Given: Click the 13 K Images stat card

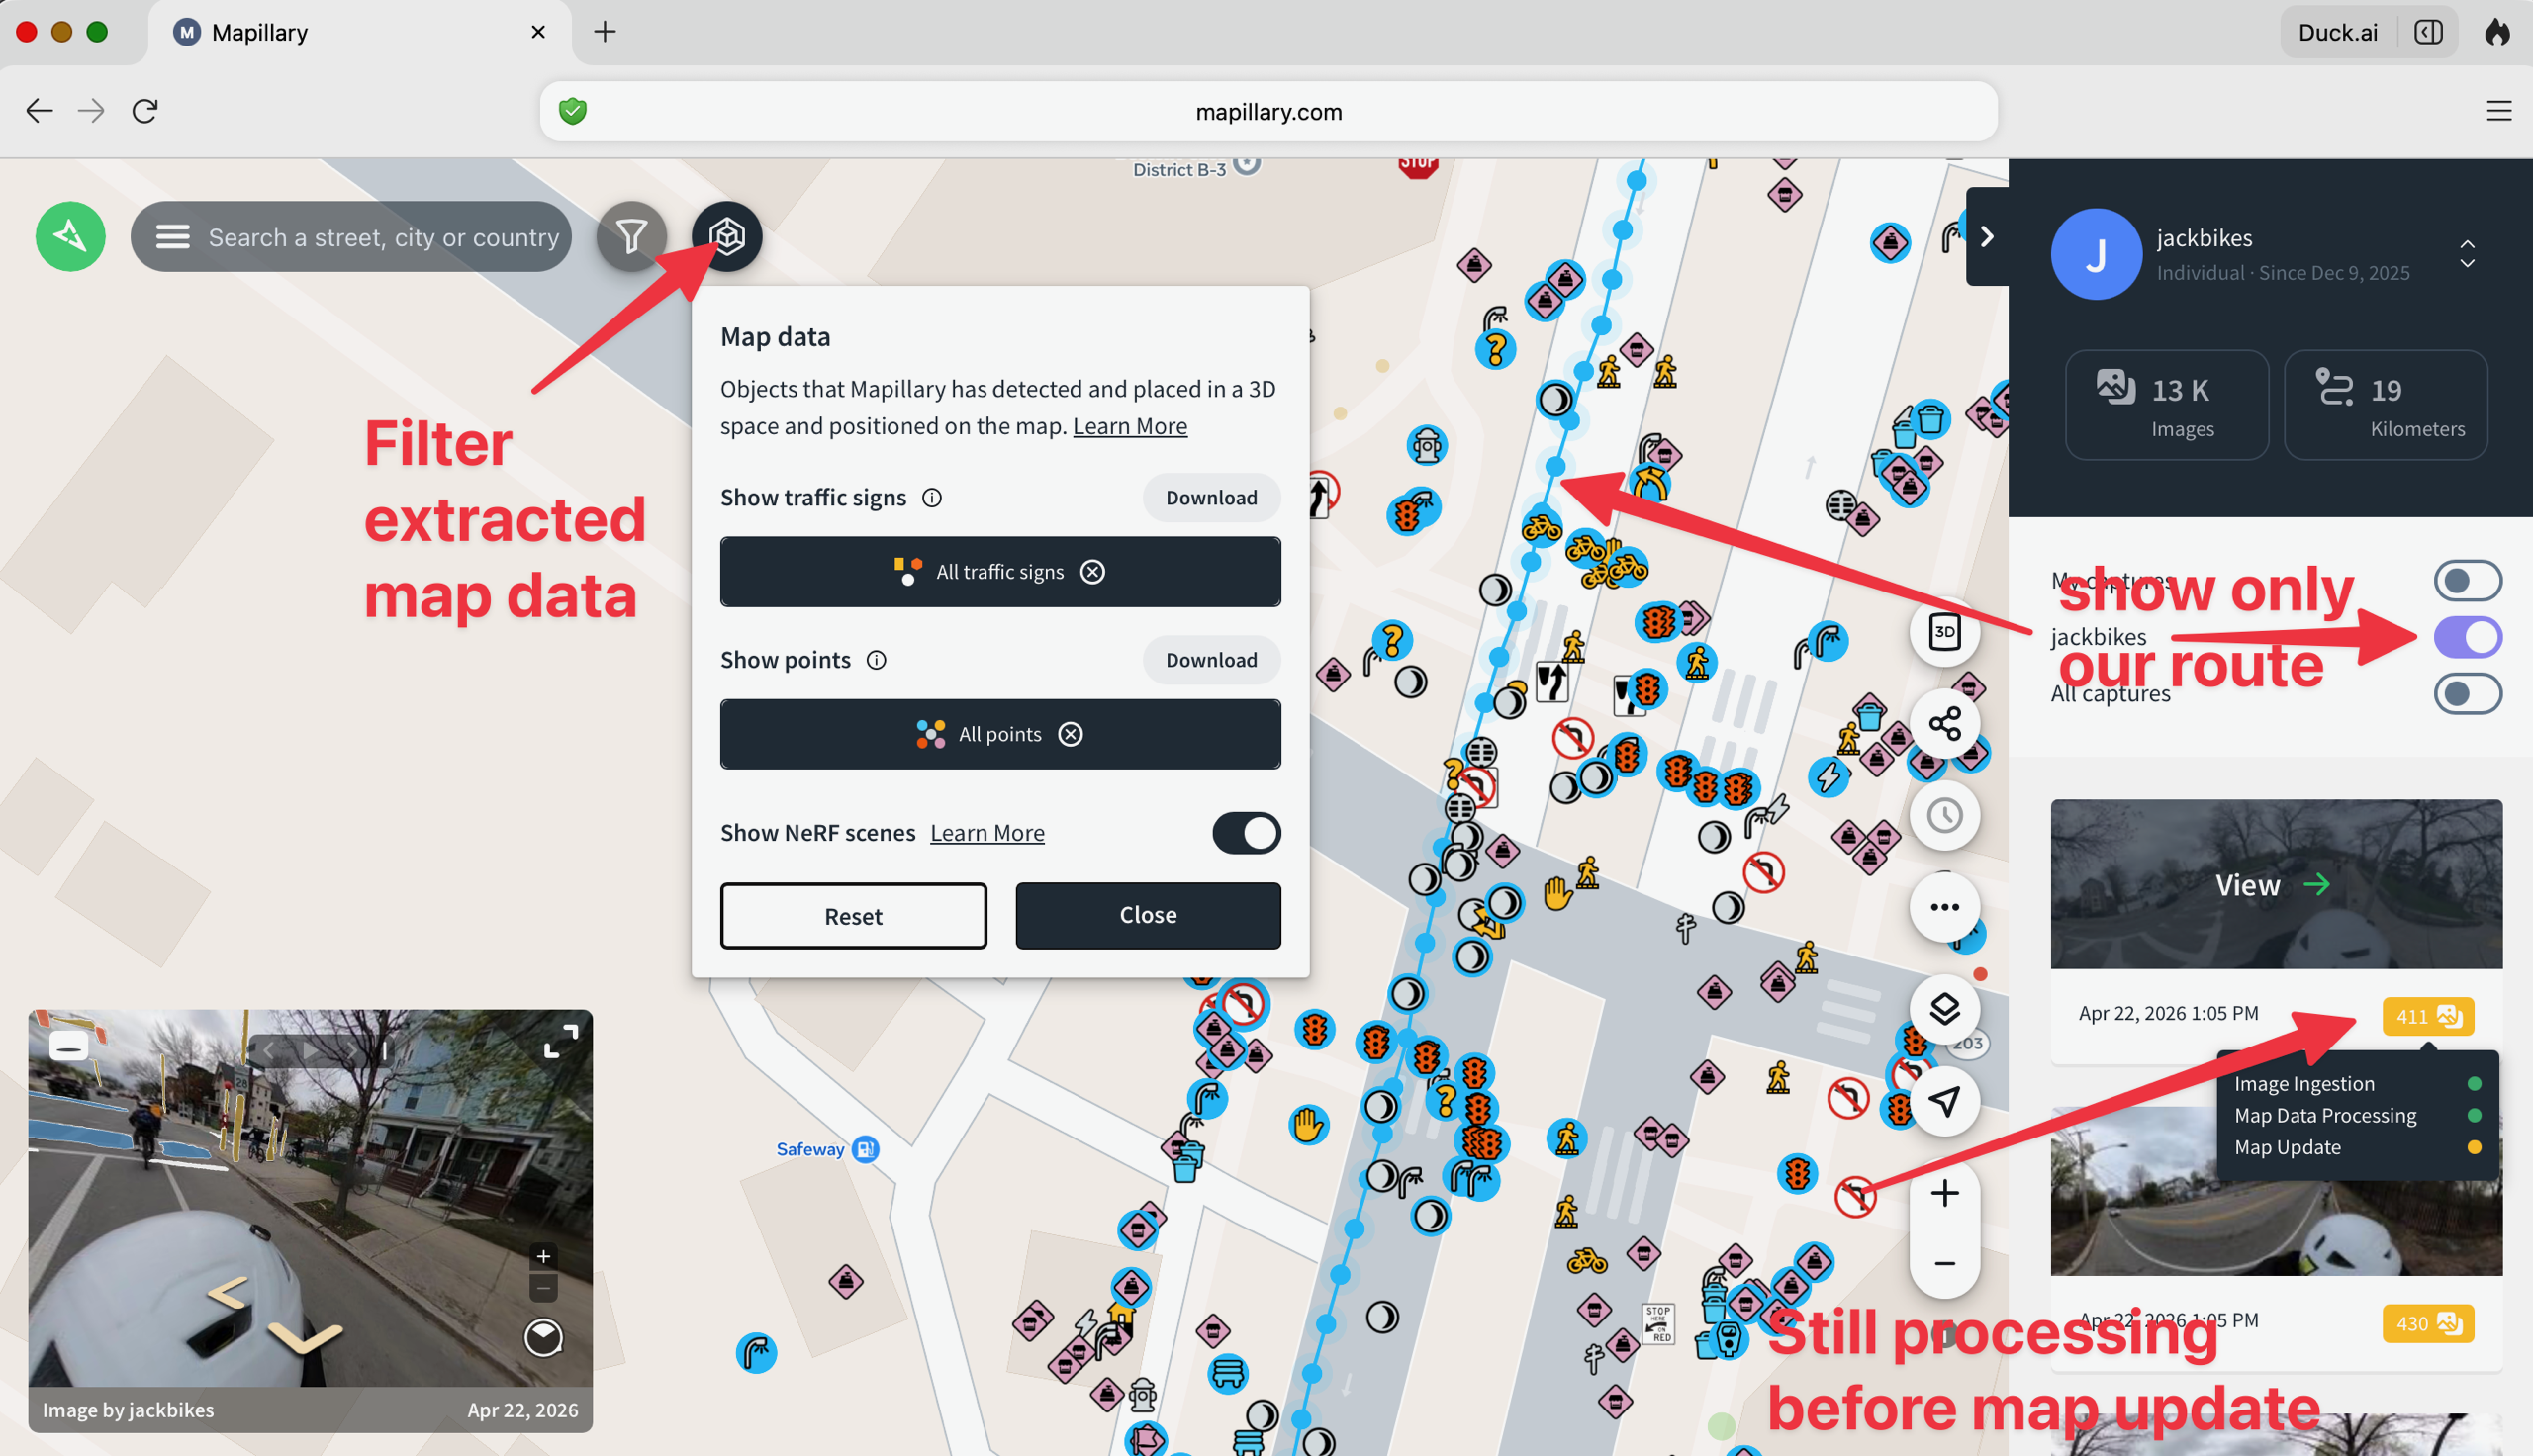Looking at the screenshot, I should [x=2166, y=405].
